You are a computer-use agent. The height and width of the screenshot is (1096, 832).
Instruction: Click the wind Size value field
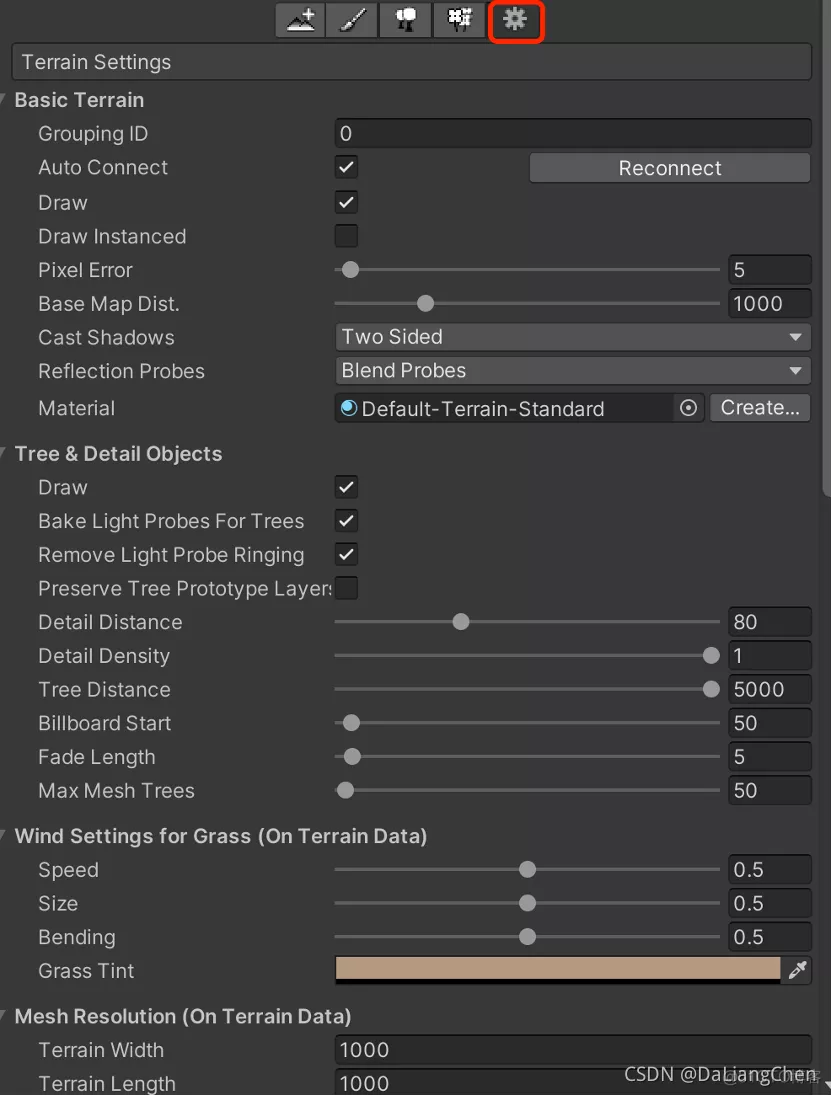point(770,903)
